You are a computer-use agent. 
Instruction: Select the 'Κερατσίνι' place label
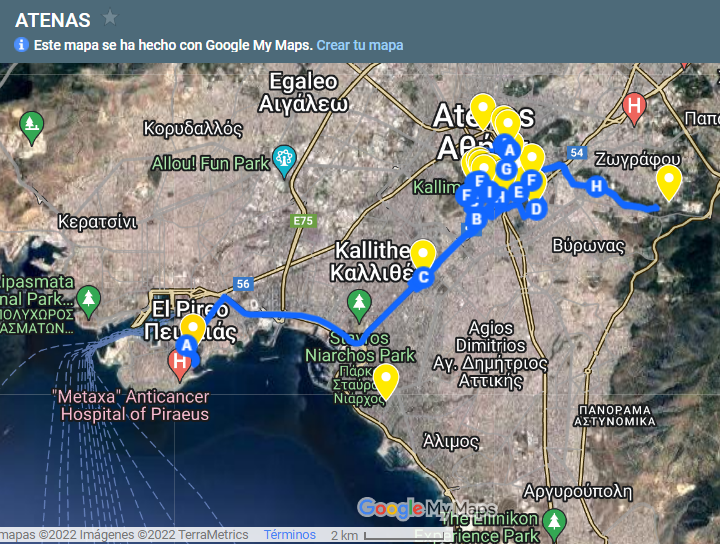pos(97,222)
